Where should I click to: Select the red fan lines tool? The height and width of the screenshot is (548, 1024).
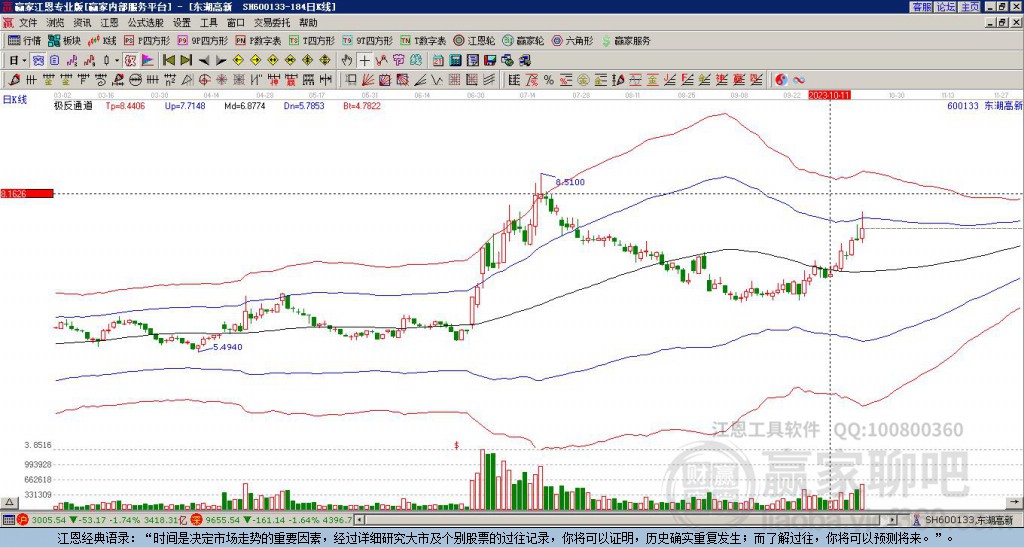coord(368,80)
